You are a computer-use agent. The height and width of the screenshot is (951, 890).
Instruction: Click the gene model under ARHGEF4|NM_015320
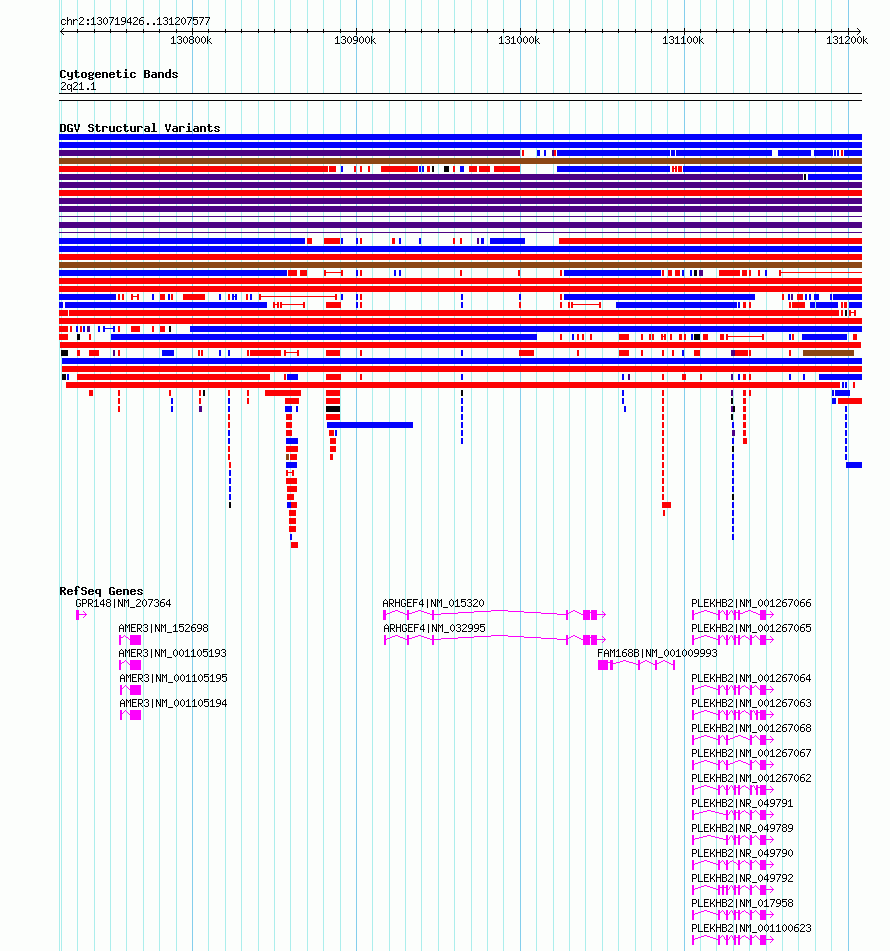click(x=494, y=615)
